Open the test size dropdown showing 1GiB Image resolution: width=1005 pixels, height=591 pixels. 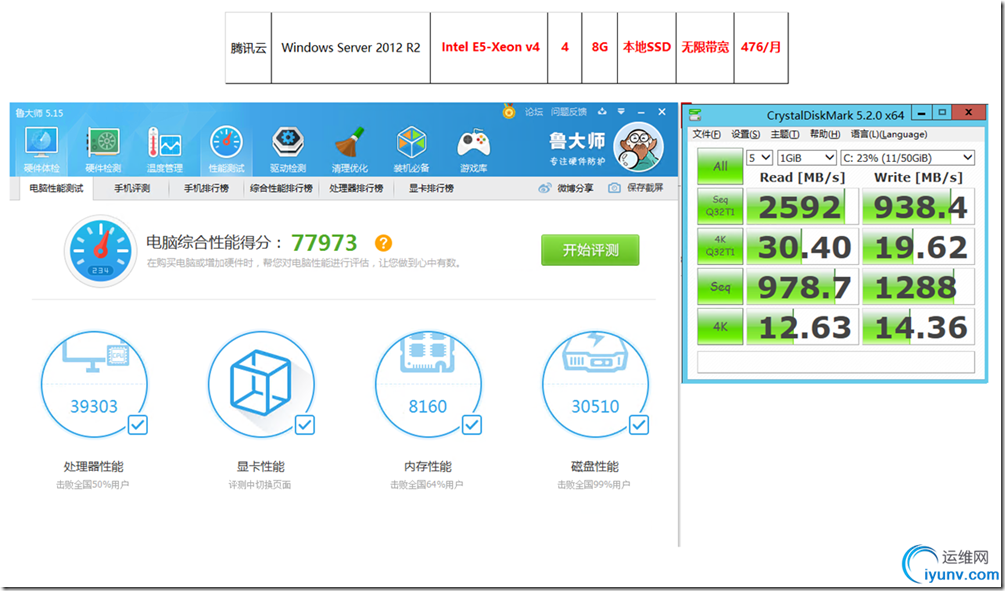coord(807,158)
